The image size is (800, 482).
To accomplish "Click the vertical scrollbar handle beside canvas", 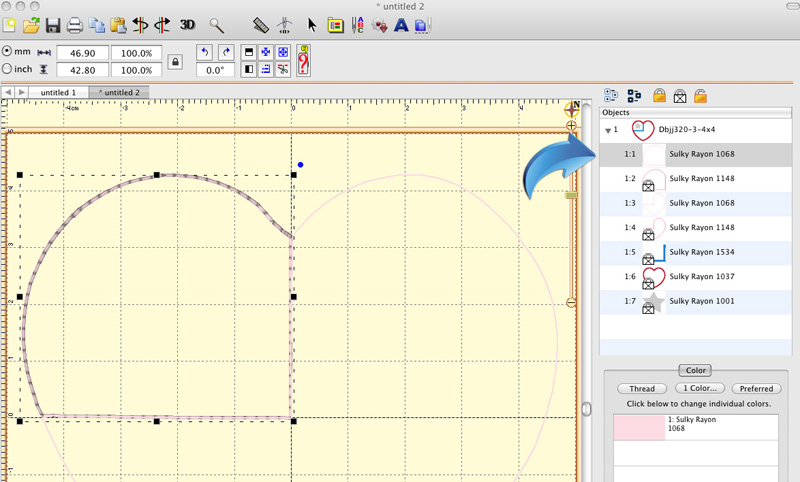I will point(586,409).
